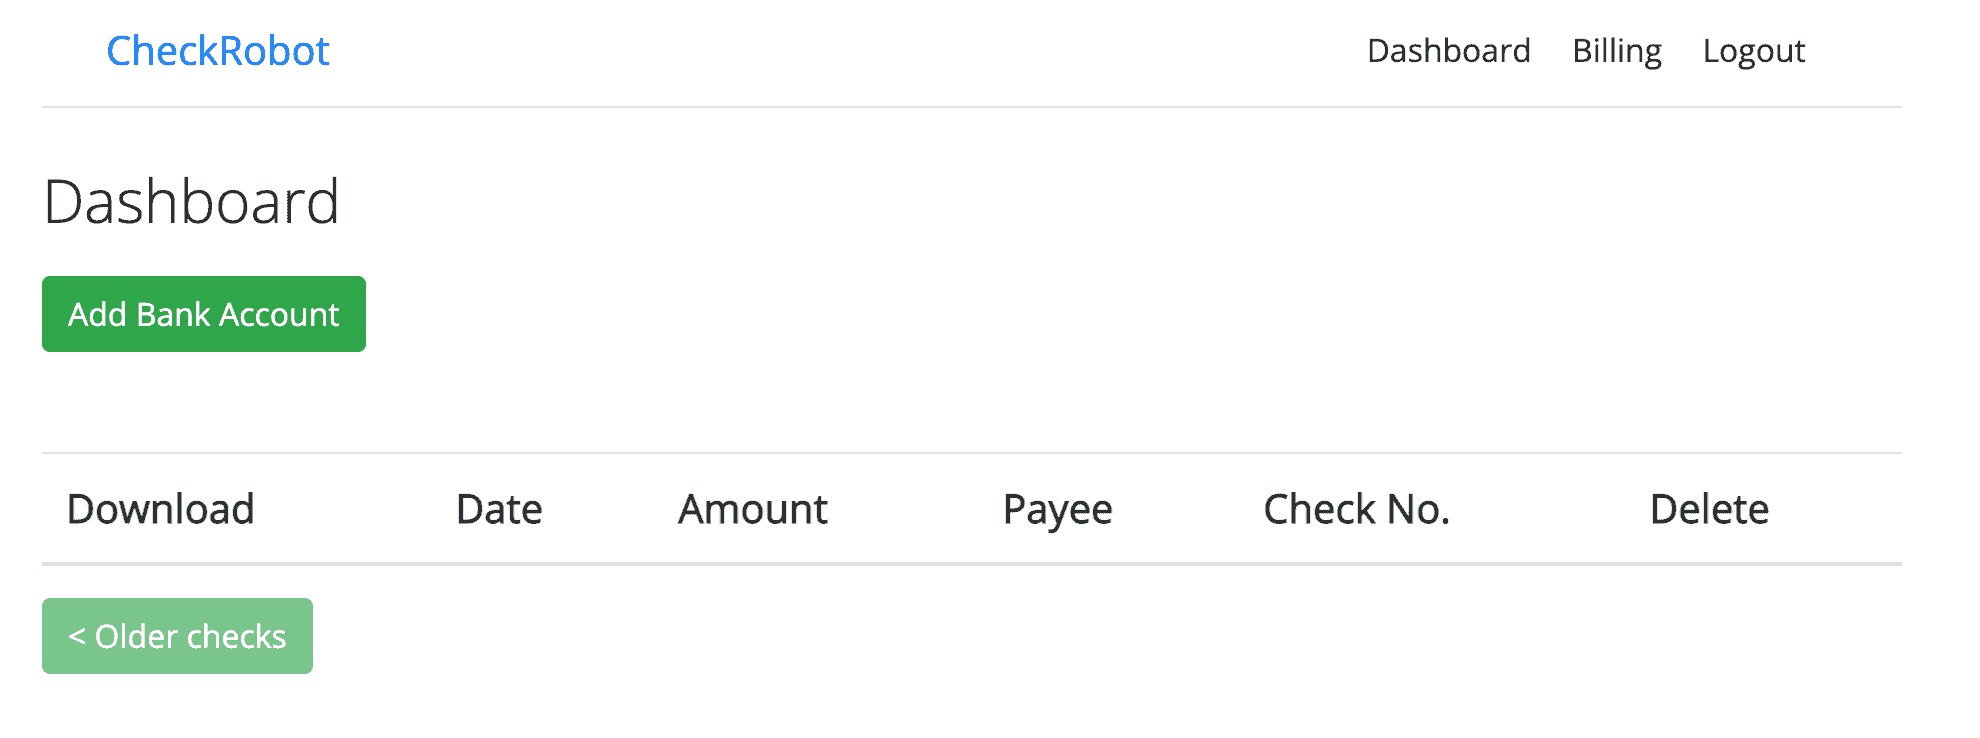Go to the Billing page
This screenshot has height=738, width=1980.
point(1616,51)
